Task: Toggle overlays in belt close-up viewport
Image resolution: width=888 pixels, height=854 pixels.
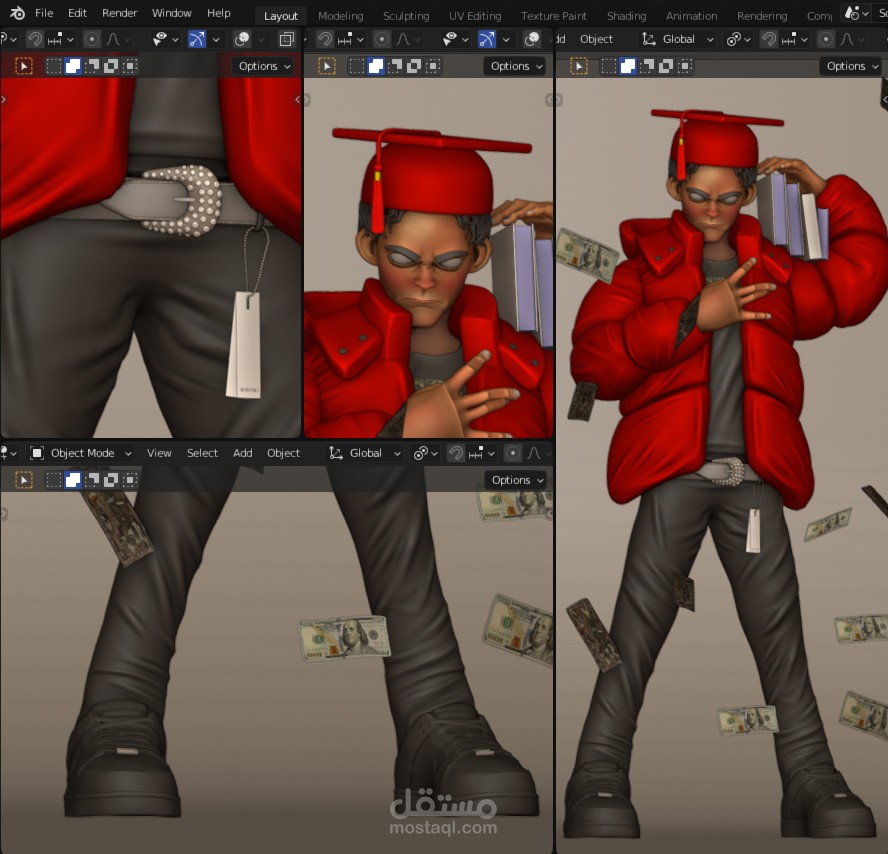Action: [x=242, y=39]
